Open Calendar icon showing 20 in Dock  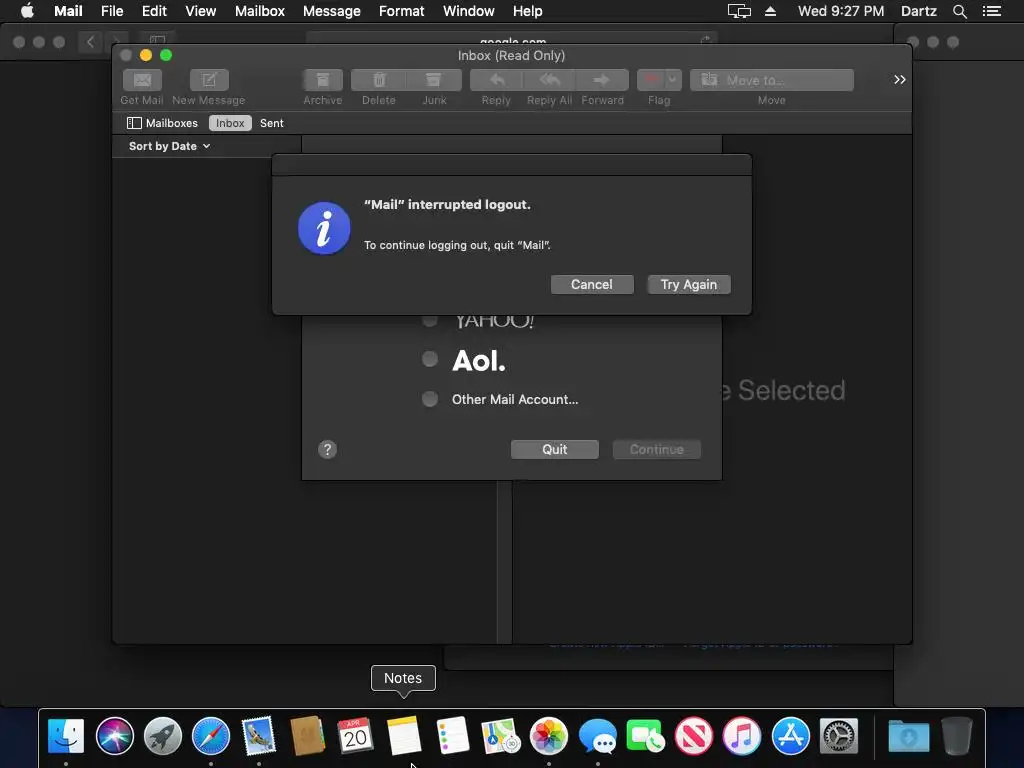(355, 735)
